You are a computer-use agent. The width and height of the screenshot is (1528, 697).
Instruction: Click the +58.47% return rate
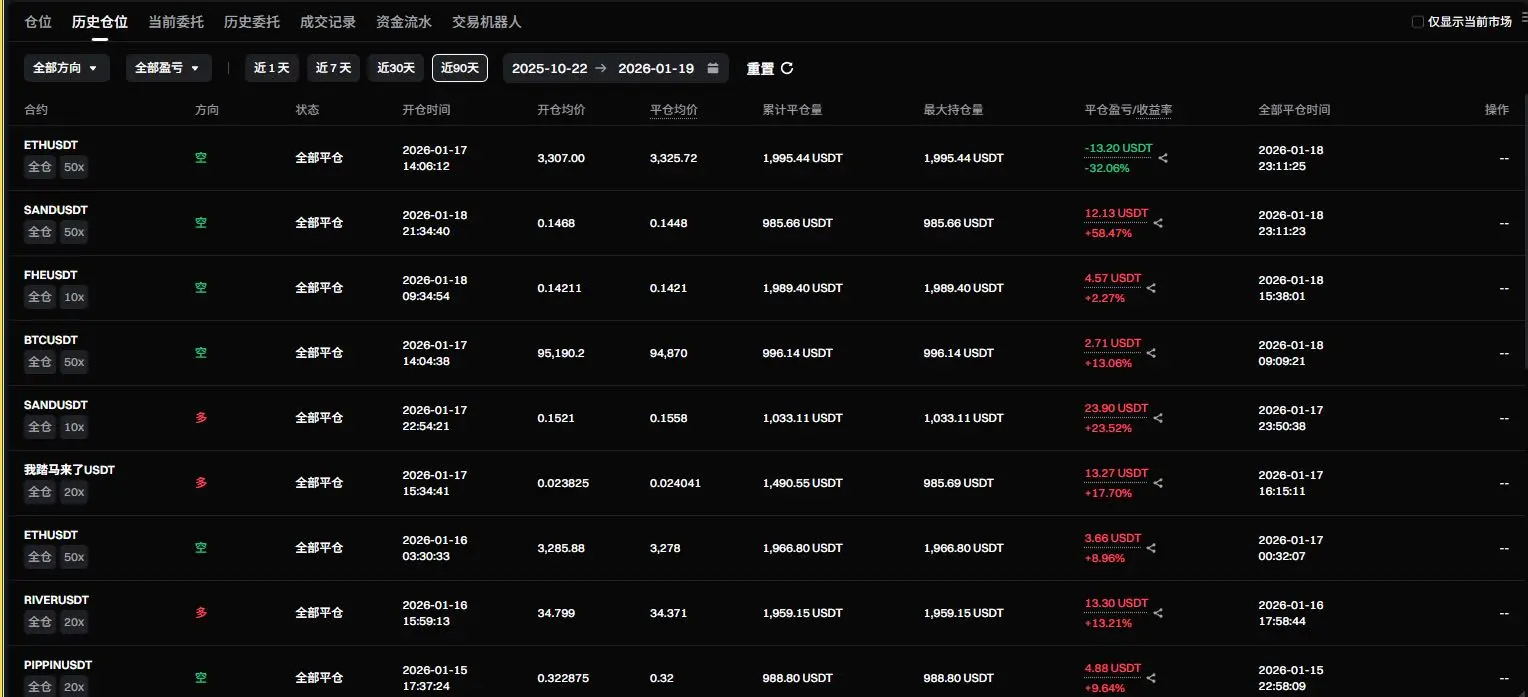pyautogui.click(x=1109, y=233)
